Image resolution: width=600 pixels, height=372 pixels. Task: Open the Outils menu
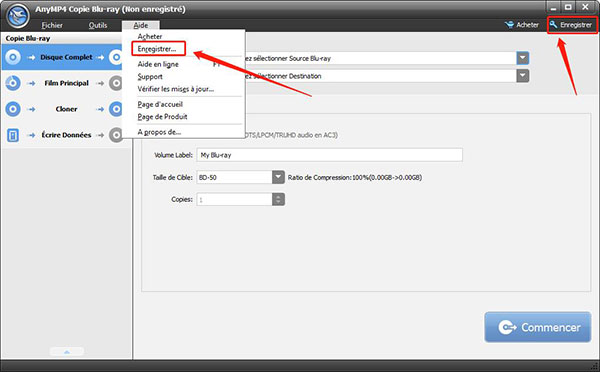(x=98, y=25)
